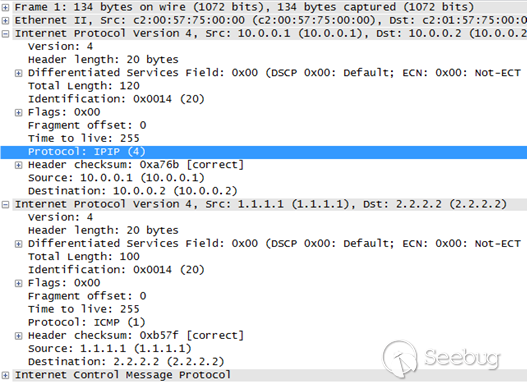Select the Total Length: 100 field
This screenshot has height=386, width=528.
click(84, 257)
